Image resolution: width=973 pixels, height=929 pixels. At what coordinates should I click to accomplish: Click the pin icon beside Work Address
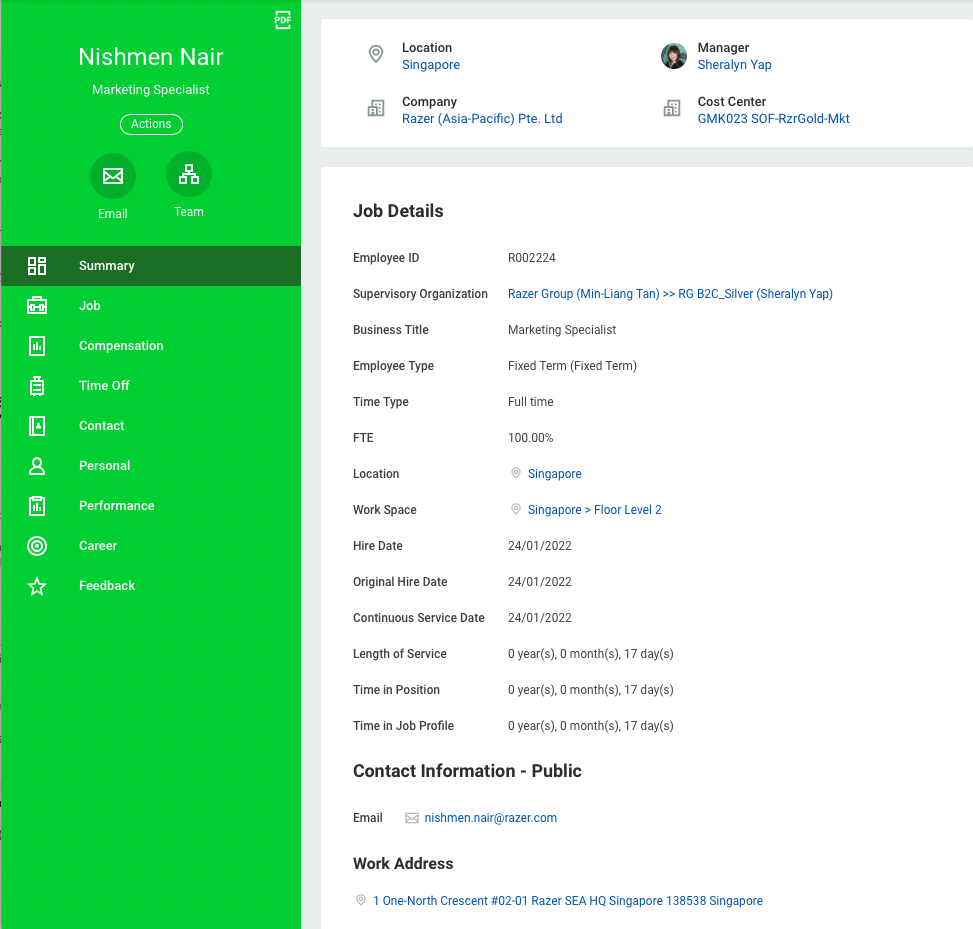click(x=361, y=900)
